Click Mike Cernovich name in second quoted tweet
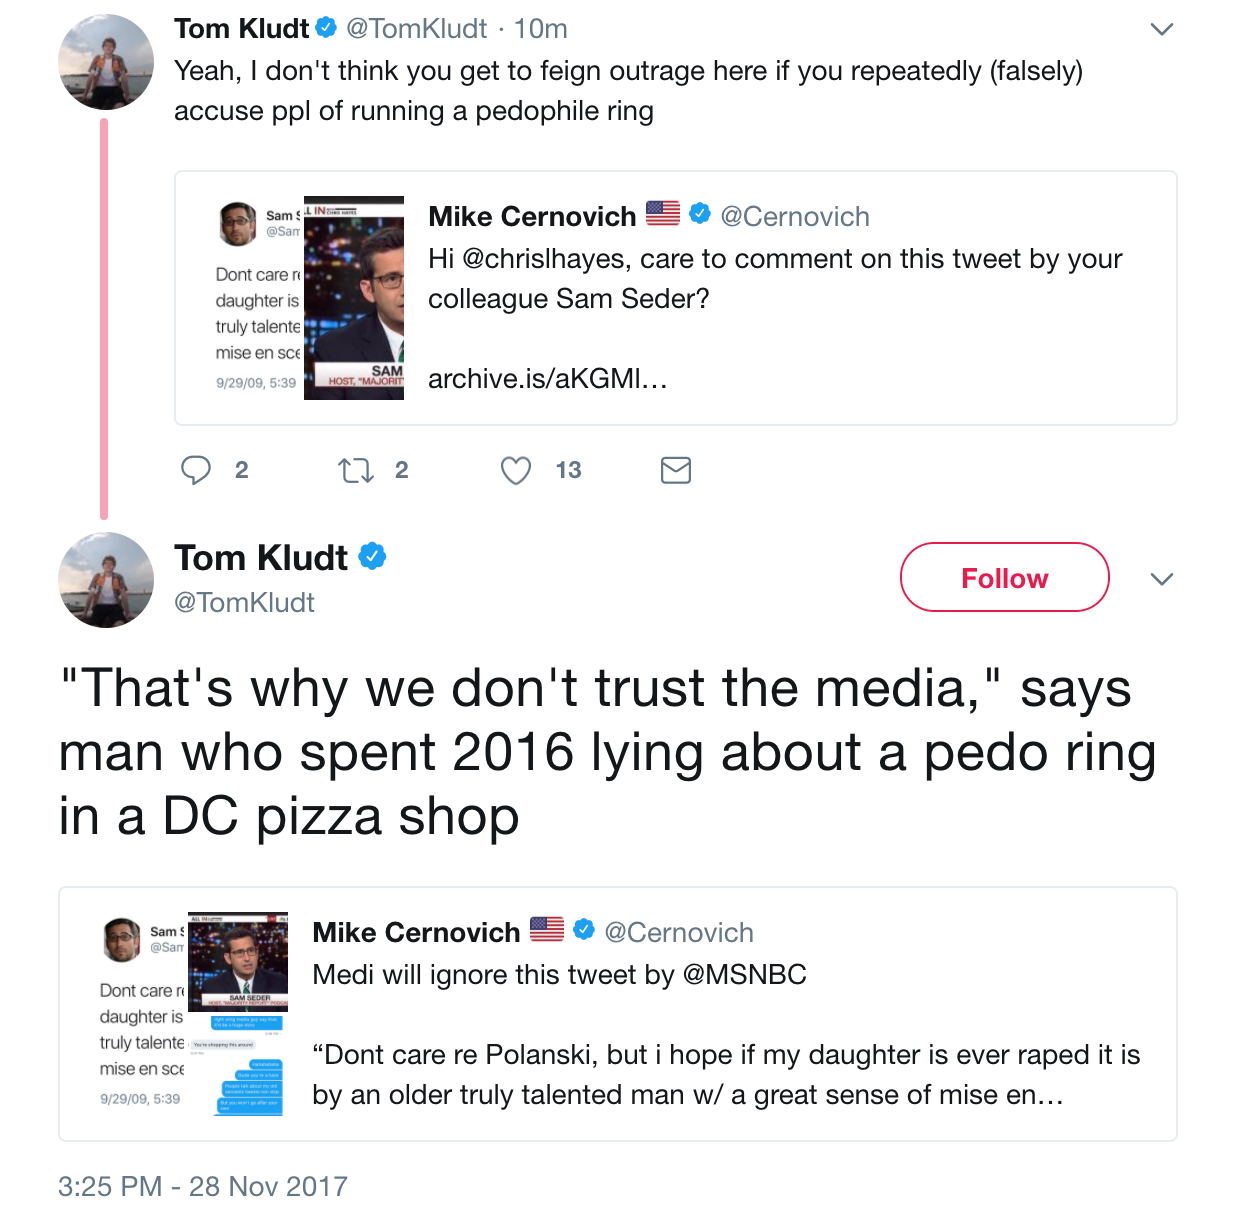The height and width of the screenshot is (1222, 1236). pyautogui.click(x=416, y=932)
